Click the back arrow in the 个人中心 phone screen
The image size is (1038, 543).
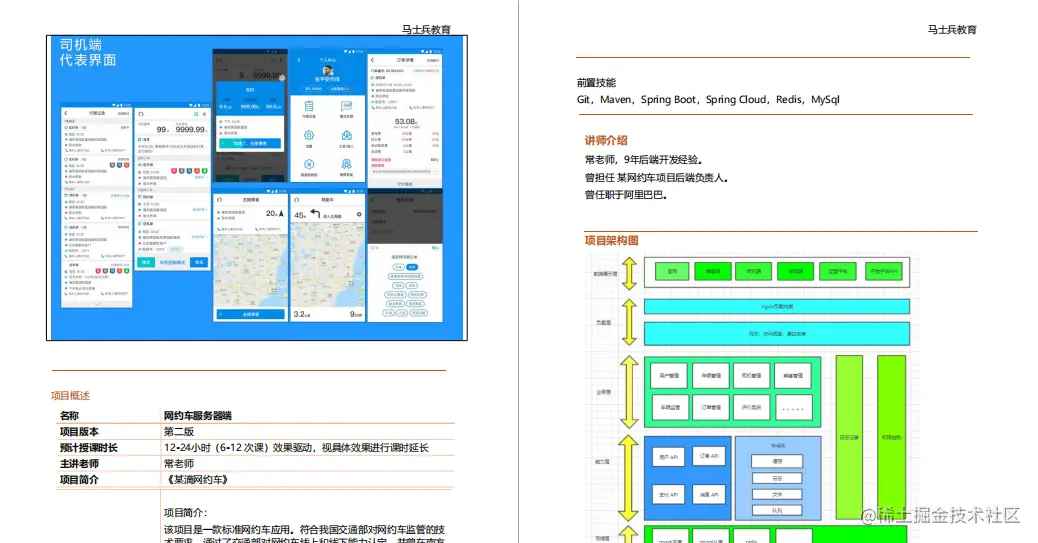click(299, 60)
